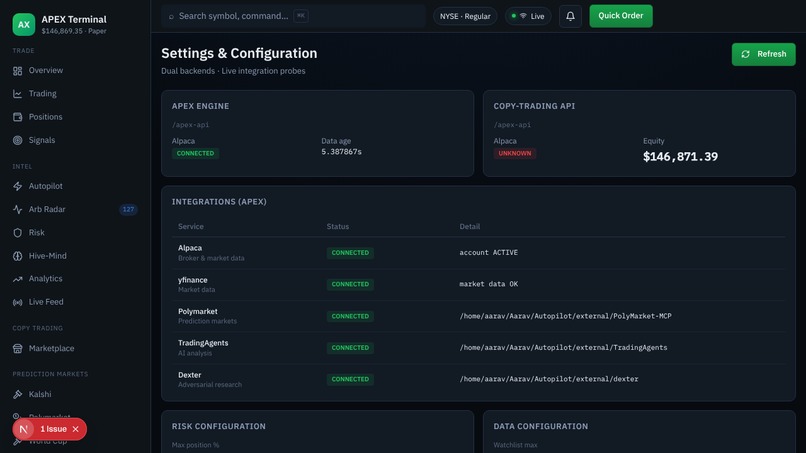Click the Risk shield icon
The image size is (806, 453).
[x=17, y=233]
